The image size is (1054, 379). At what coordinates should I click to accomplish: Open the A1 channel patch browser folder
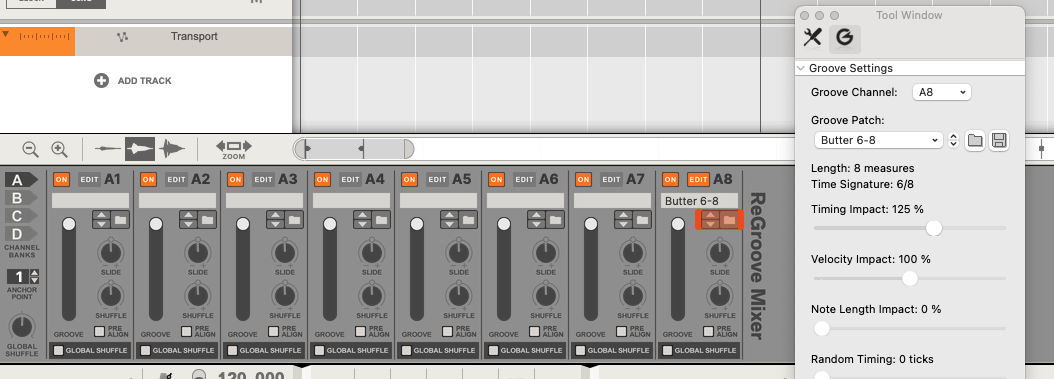(x=120, y=220)
